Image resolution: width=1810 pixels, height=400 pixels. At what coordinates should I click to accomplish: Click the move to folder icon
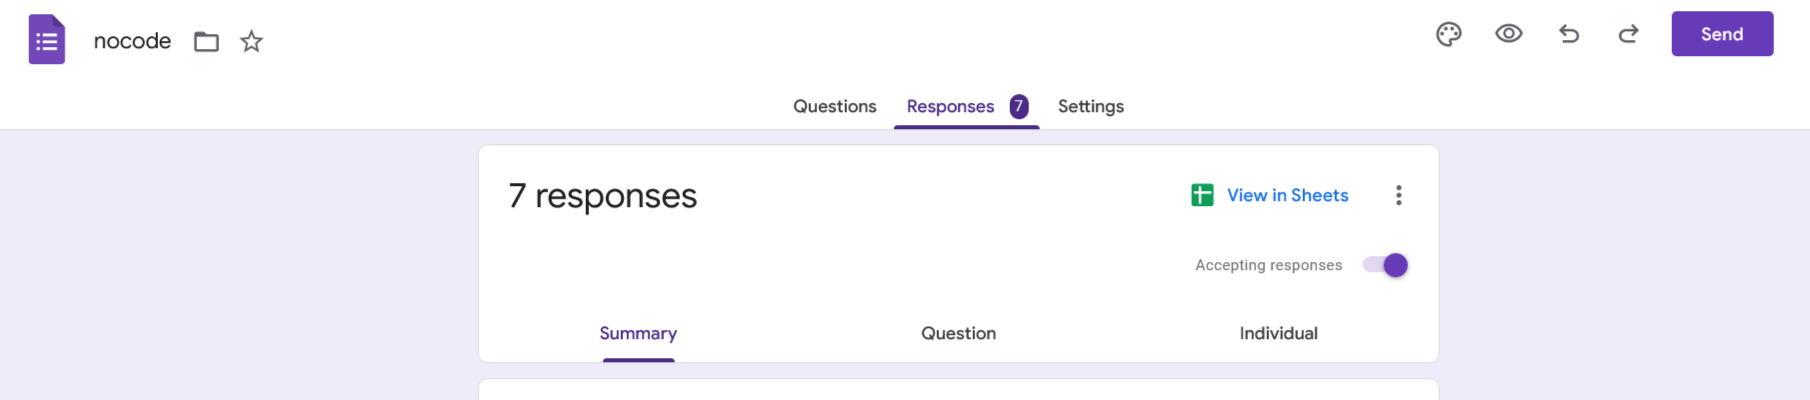coord(206,41)
